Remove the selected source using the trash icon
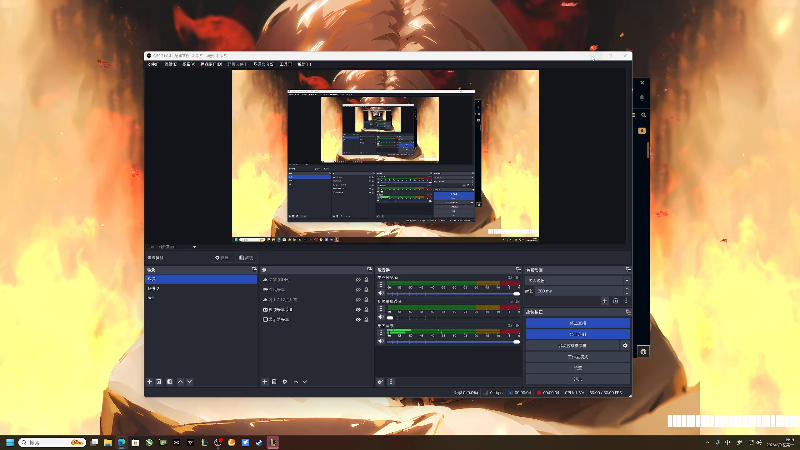The image size is (800, 450). coord(274,382)
